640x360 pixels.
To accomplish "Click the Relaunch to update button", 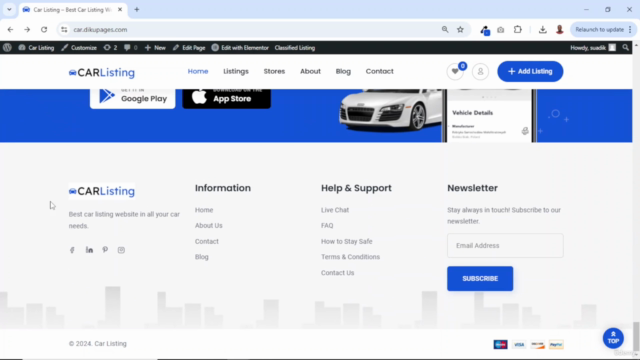I will tap(599, 29).
